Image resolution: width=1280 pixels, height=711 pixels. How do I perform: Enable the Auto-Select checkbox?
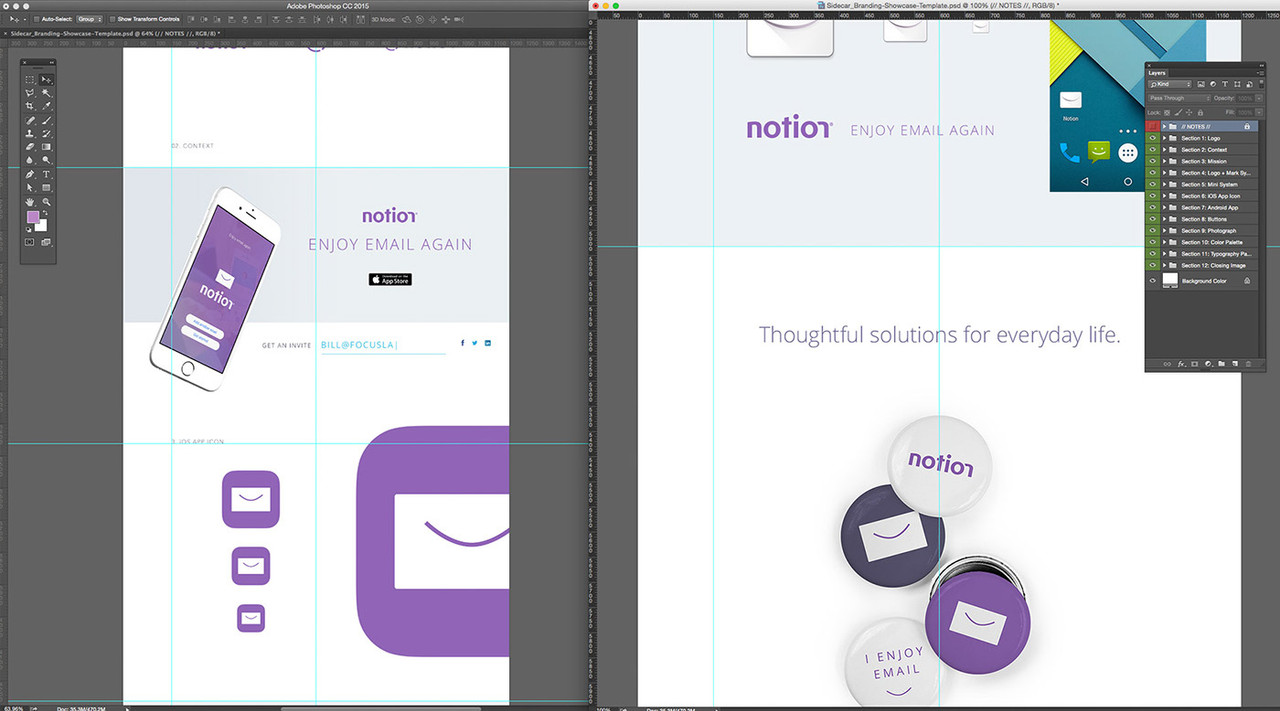pos(36,19)
